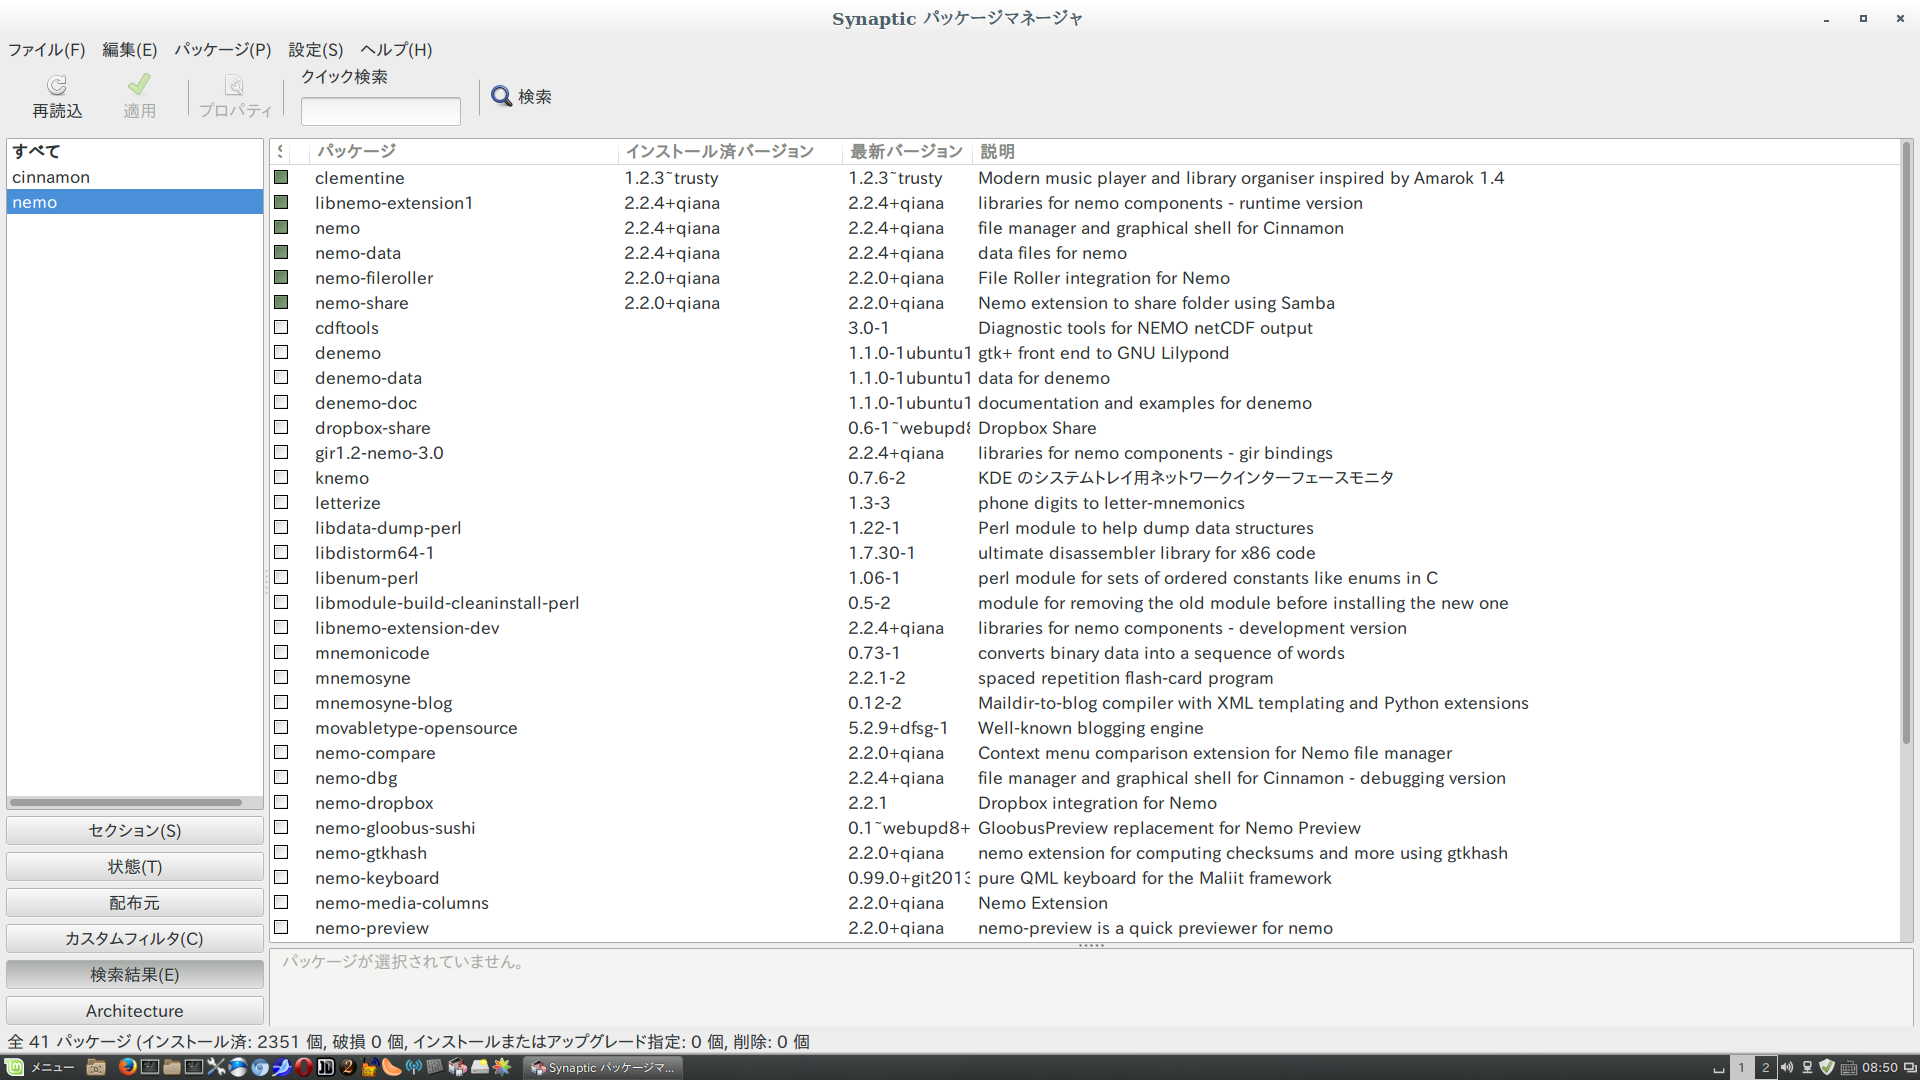Sort by the パッケージ column header
This screenshot has height=1080, width=1920.
click(463, 151)
